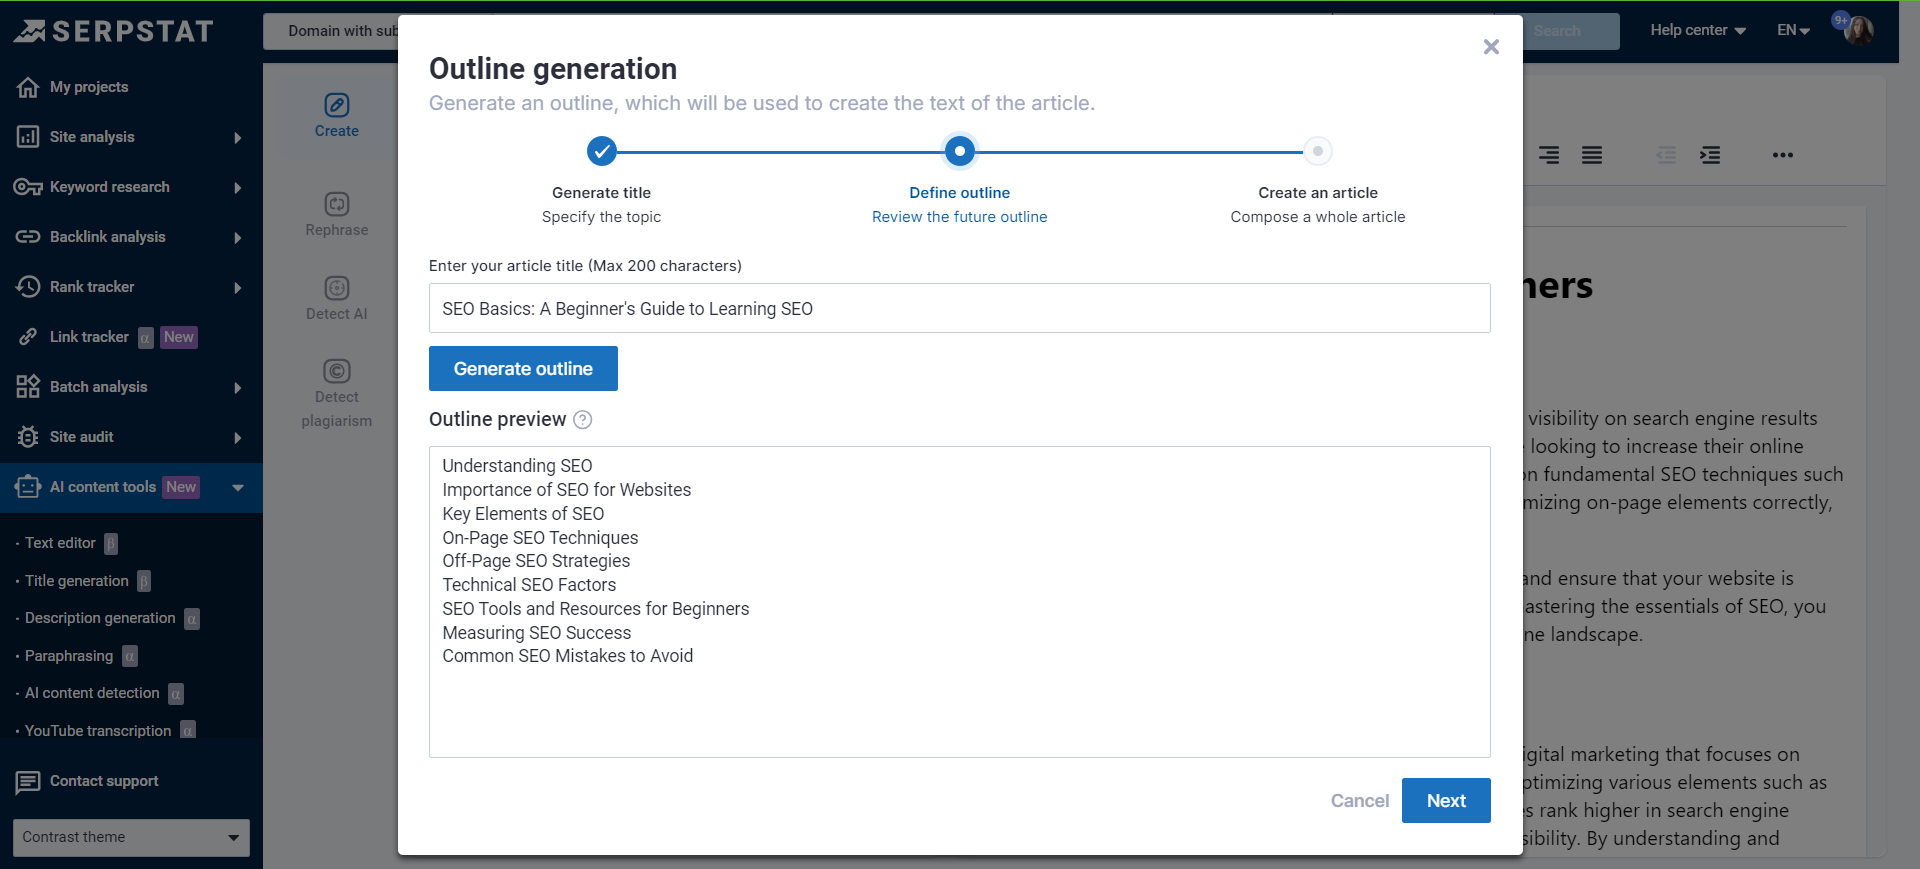
Task: Click inside the Outline preview text area
Action: [x=960, y=602]
